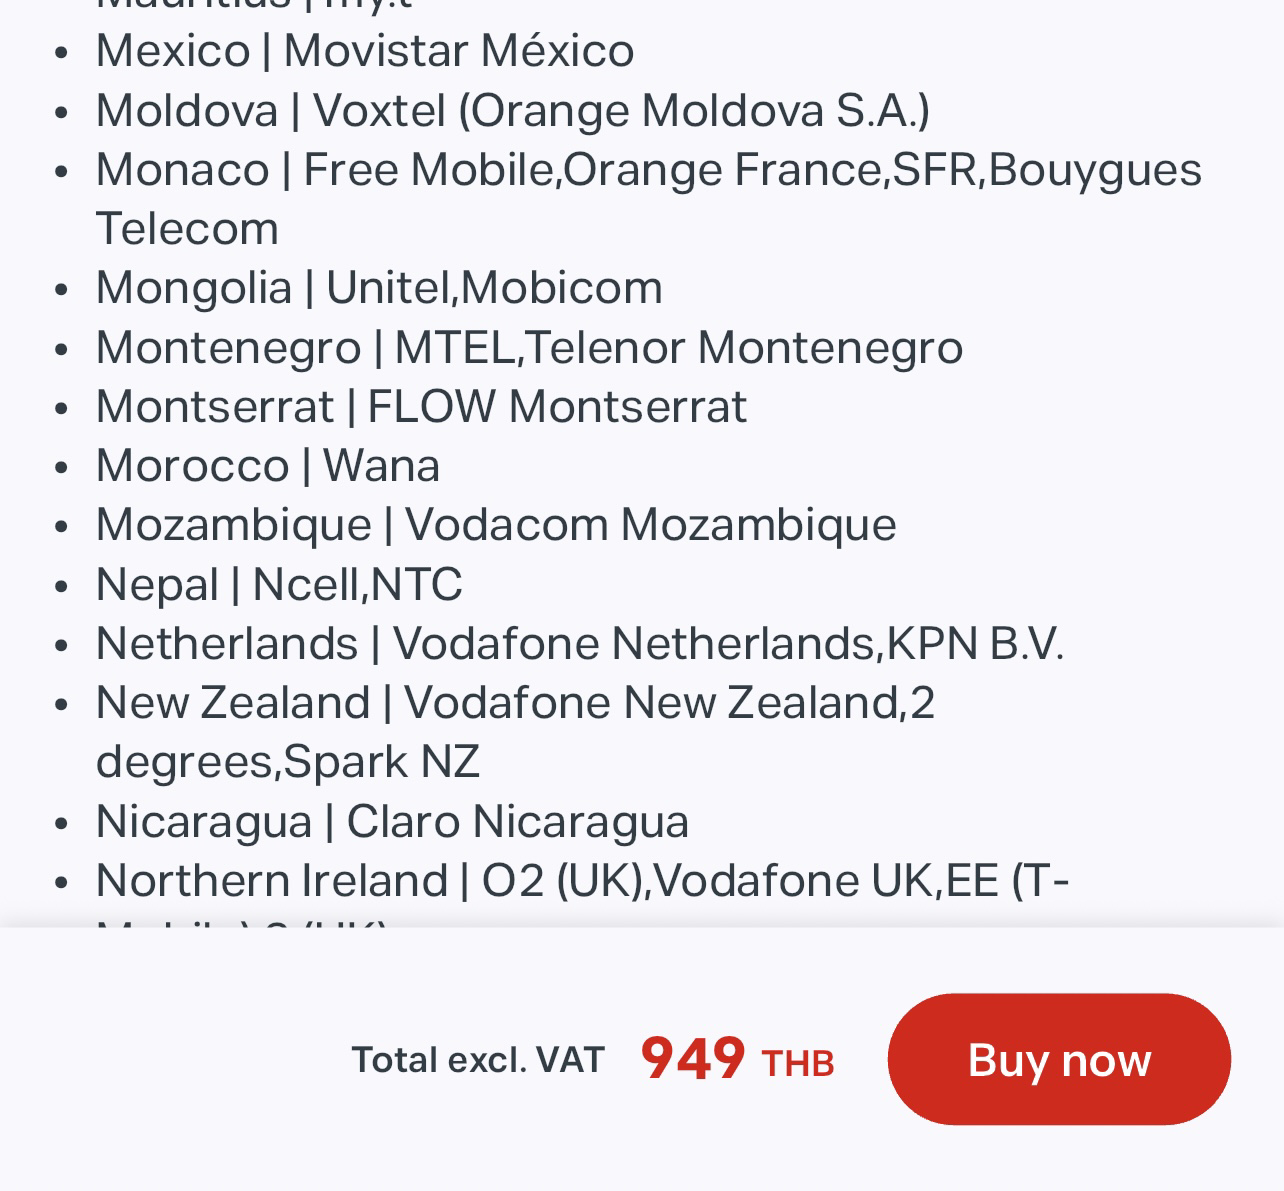The width and height of the screenshot is (1284, 1191).
Task: Choose the Montenegro | MTEL list item
Action: point(529,348)
